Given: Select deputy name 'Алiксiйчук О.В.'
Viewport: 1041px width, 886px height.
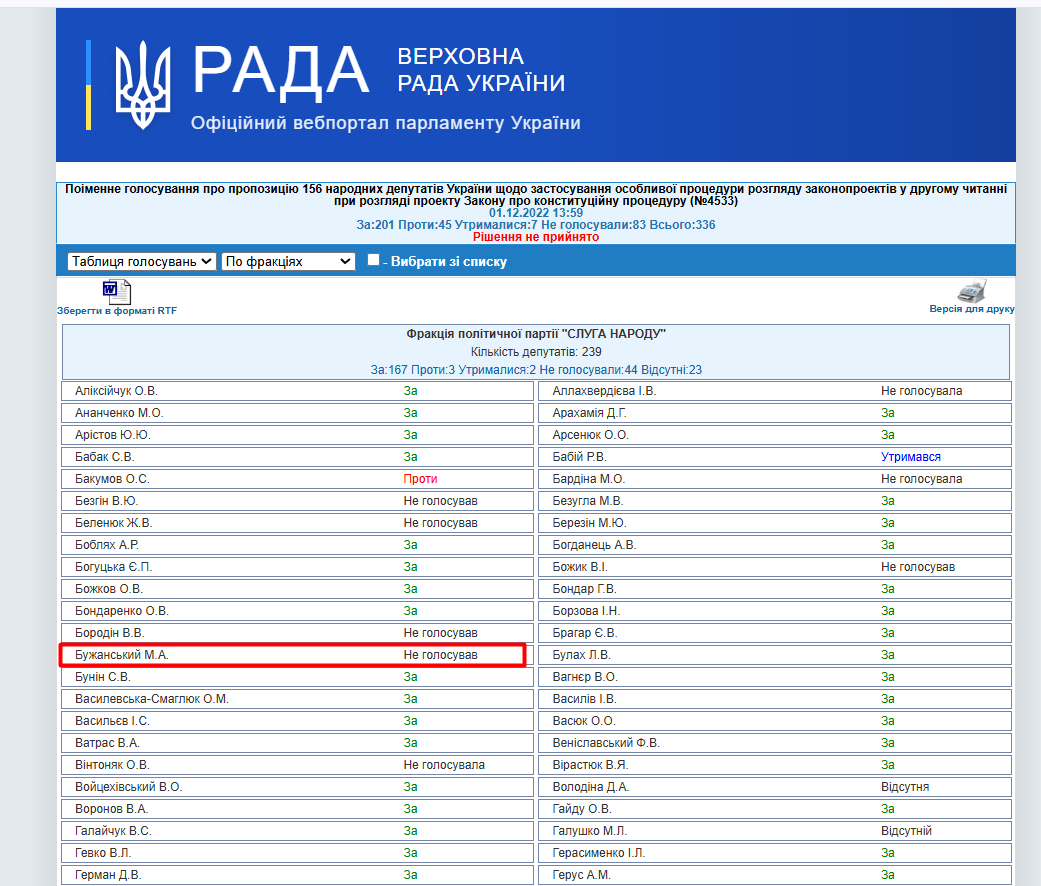Looking at the screenshot, I should tap(116, 391).
